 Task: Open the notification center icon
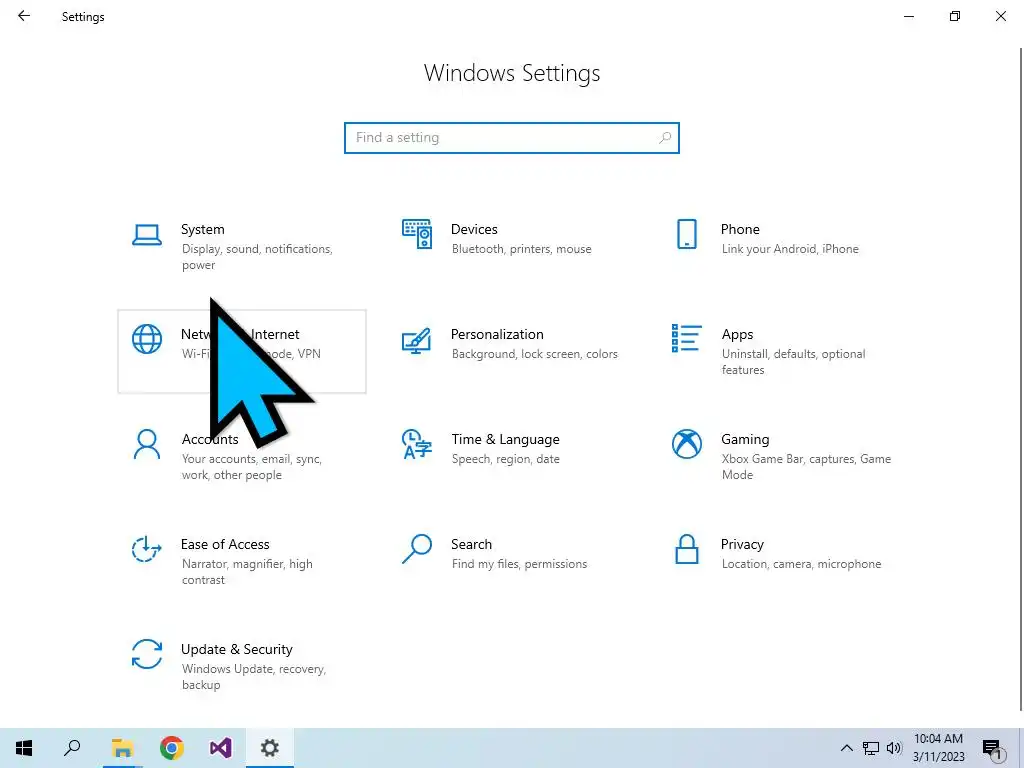pyautogui.click(x=993, y=749)
